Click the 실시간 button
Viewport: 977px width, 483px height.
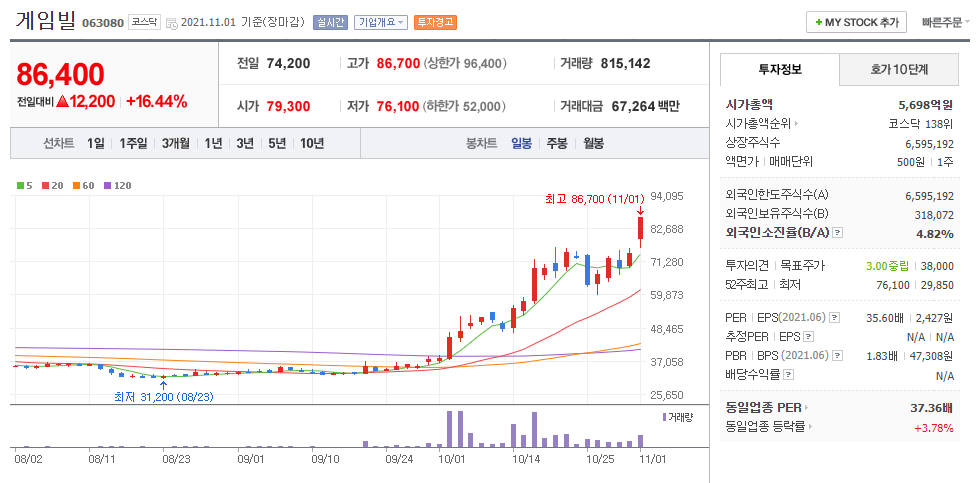click(x=330, y=22)
